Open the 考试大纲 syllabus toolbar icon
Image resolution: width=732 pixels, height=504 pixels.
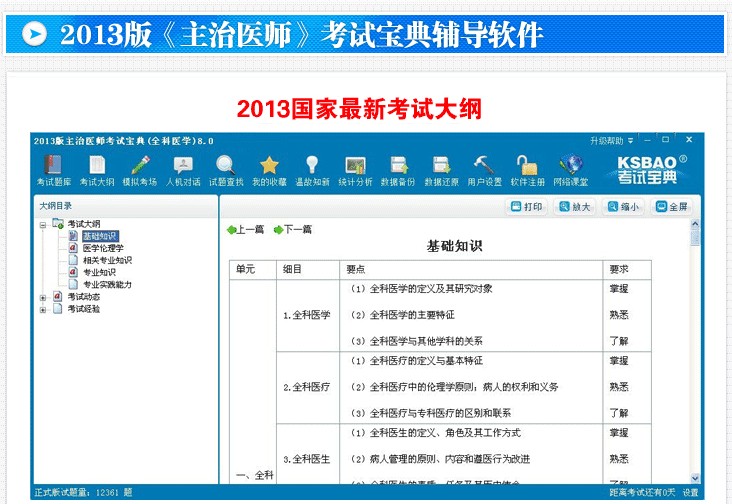coord(97,171)
